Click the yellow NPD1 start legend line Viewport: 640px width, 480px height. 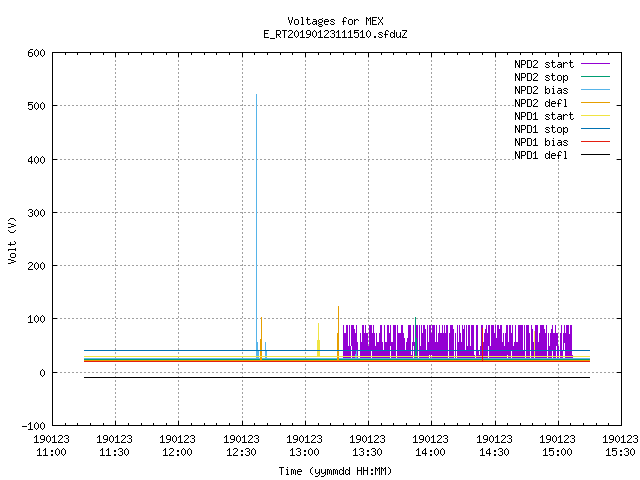(596, 116)
